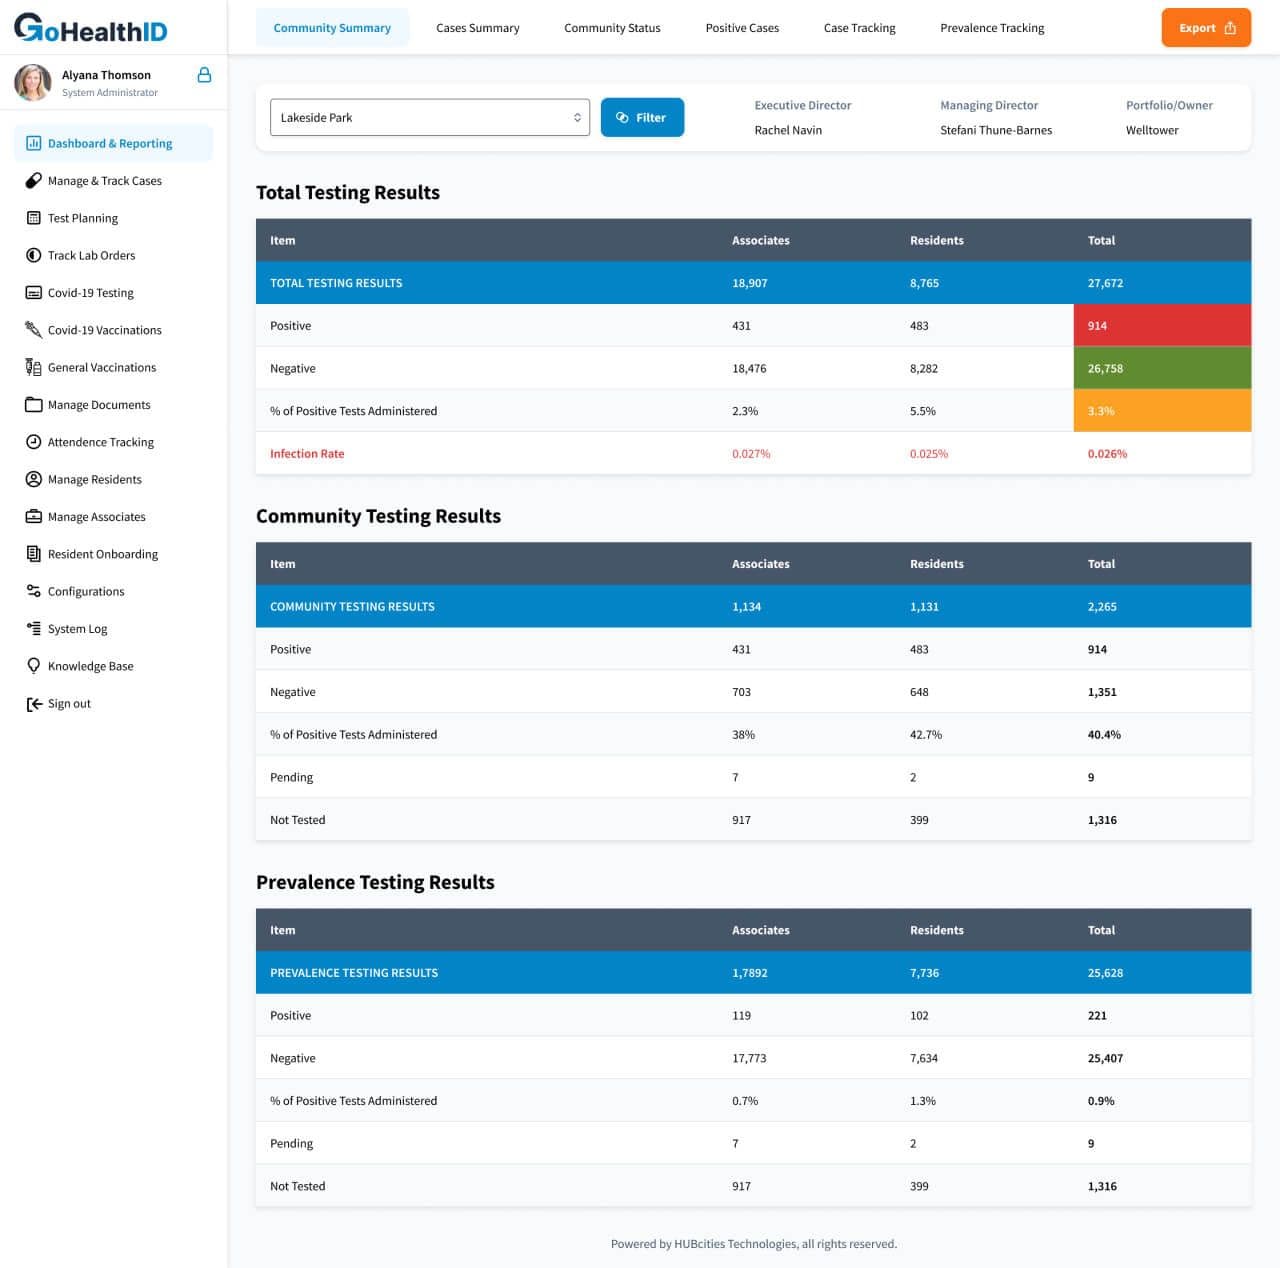
Task: Click the 18,907 associates total value
Action: point(750,283)
